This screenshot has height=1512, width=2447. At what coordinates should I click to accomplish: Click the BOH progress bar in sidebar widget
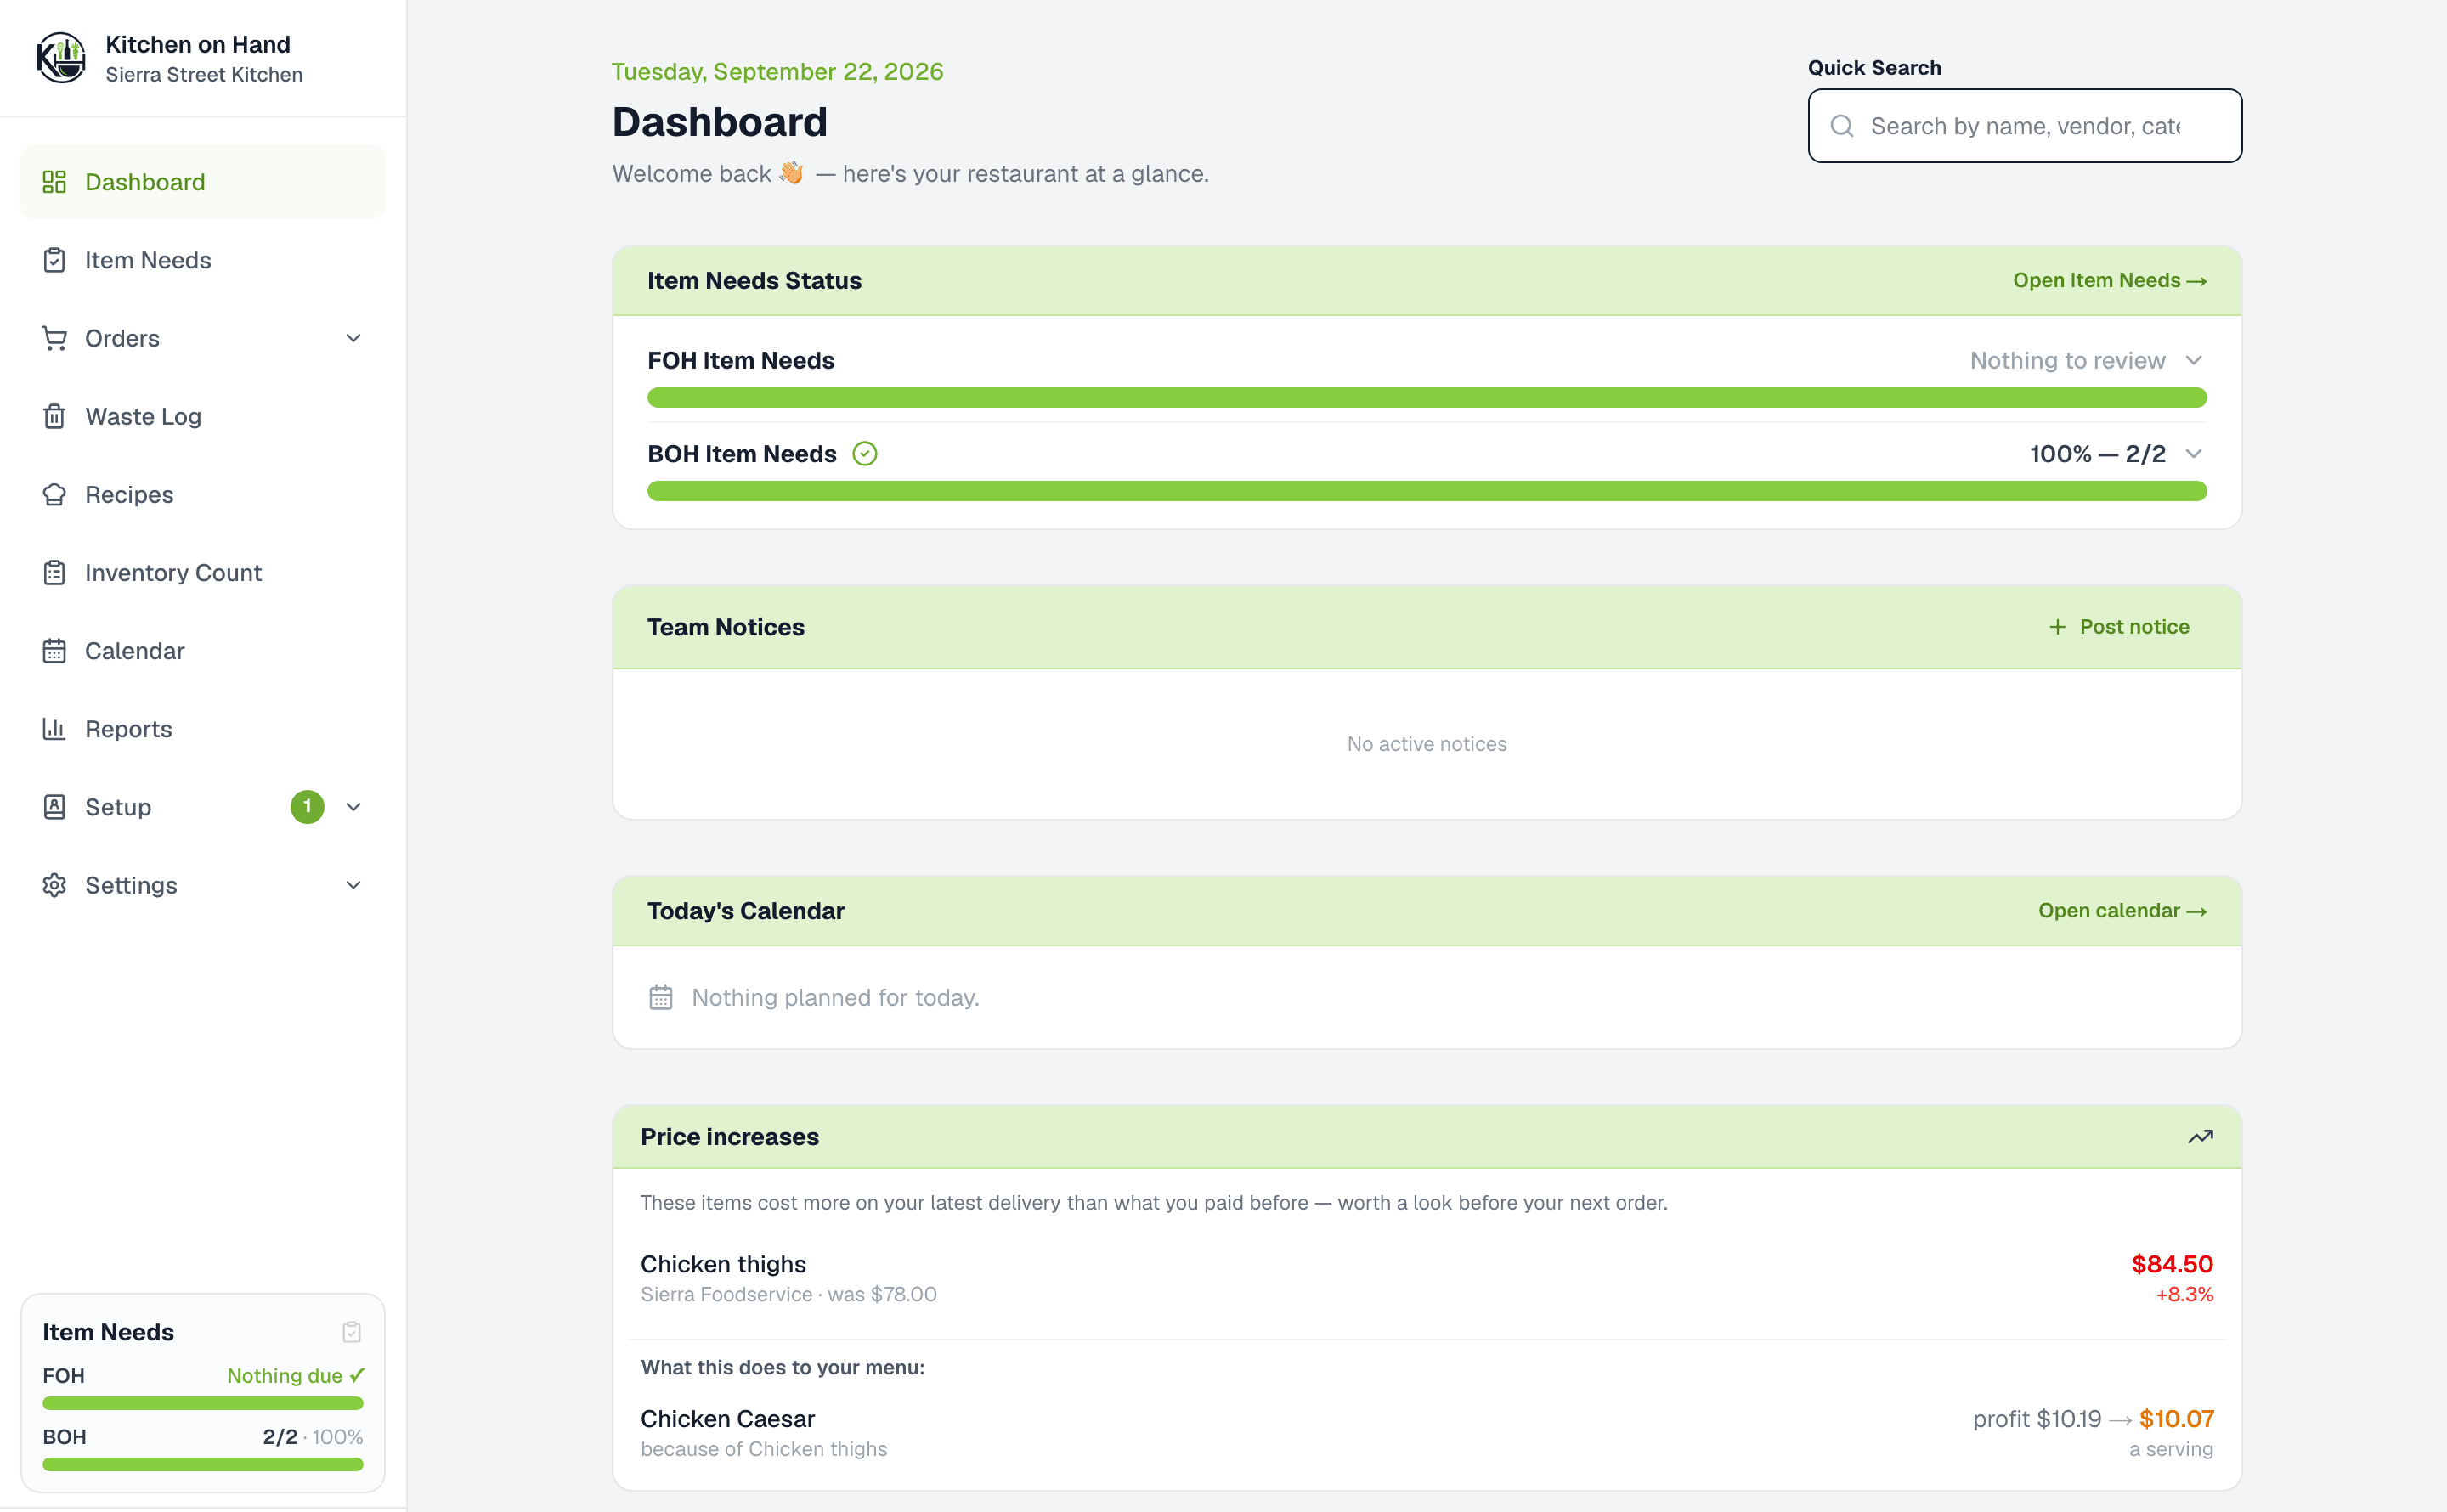pos(203,1465)
